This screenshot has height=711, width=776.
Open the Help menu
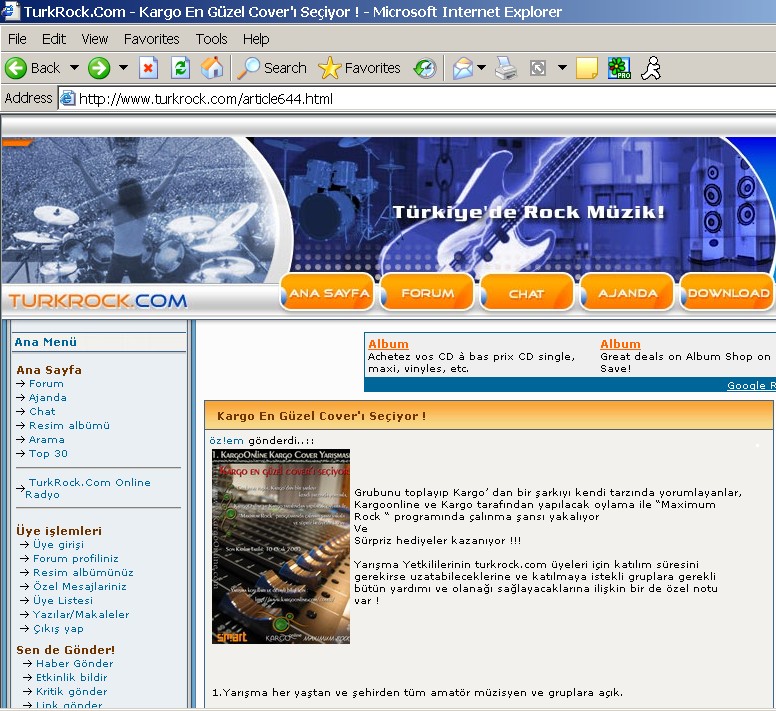[x=256, y=39]
